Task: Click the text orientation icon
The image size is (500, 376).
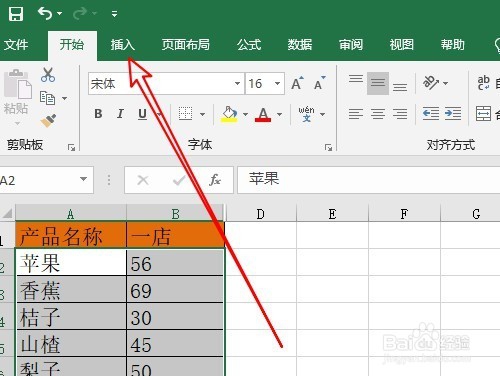Action: tap(431, 83)
